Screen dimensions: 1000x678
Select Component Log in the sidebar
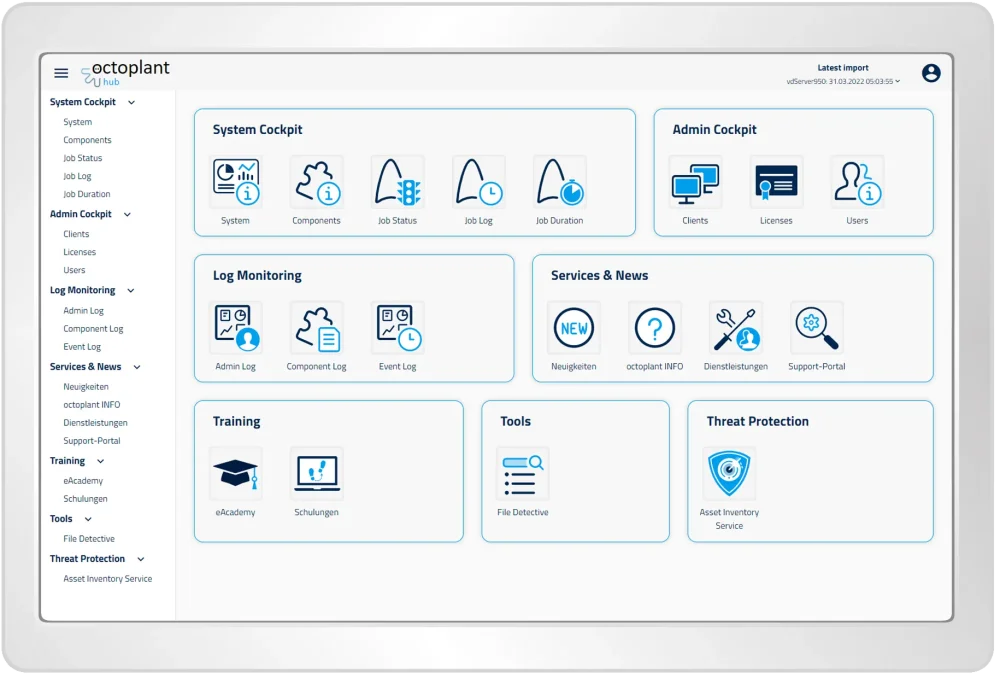pos(94,329)
